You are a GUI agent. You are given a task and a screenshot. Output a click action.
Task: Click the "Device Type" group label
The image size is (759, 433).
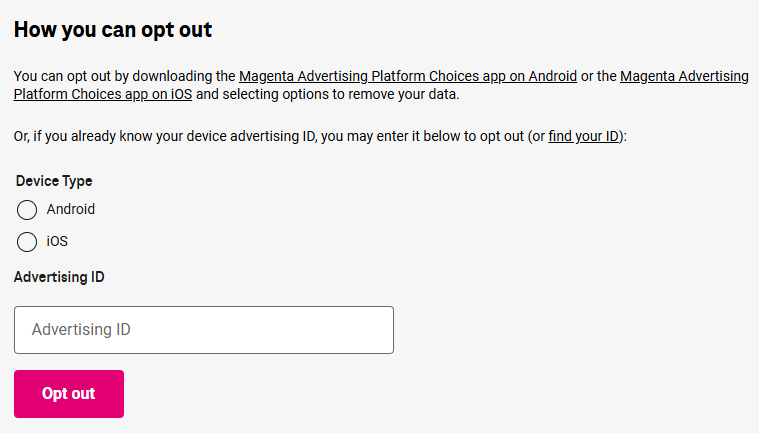pyautogui.click(x=54, y=181)
